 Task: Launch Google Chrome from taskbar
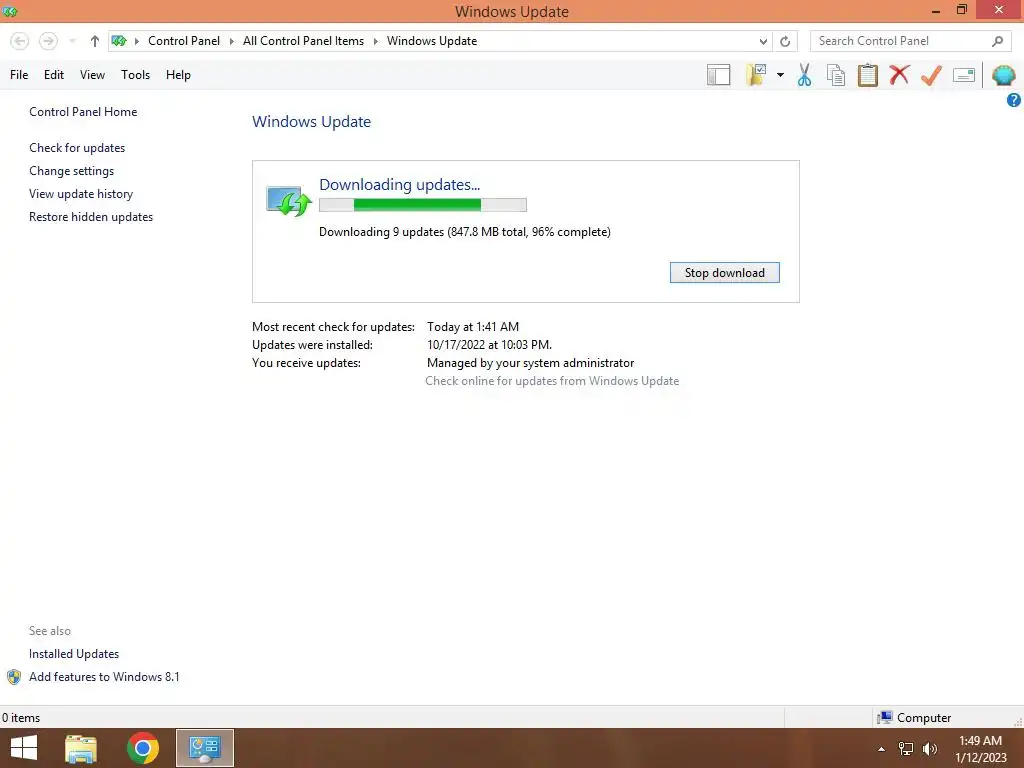pyautogui.click(x=143, y=748)
